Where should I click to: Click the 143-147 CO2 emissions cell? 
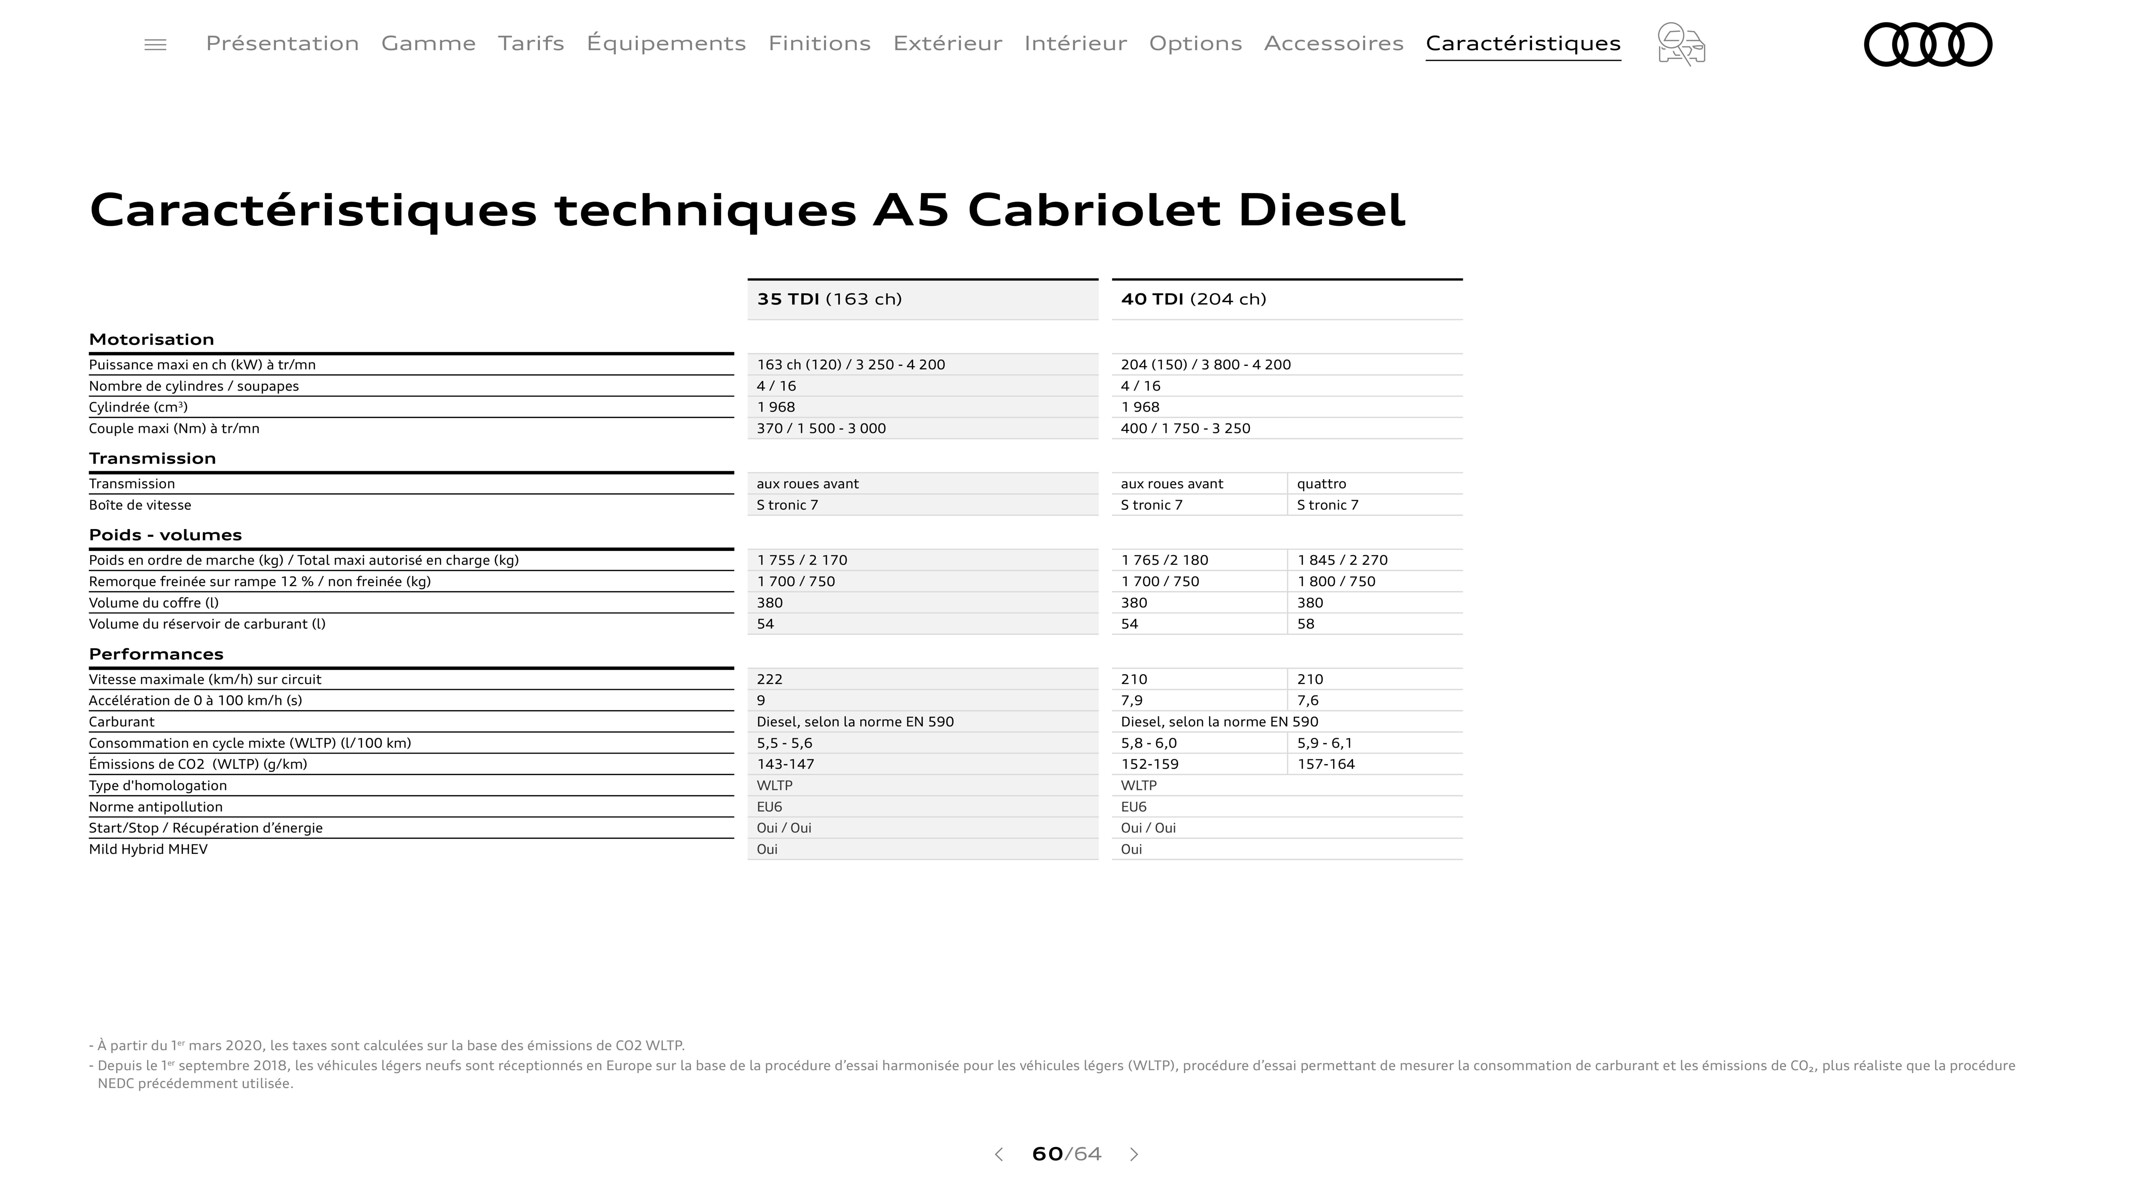pyautogui.click(x=923, y=764)
